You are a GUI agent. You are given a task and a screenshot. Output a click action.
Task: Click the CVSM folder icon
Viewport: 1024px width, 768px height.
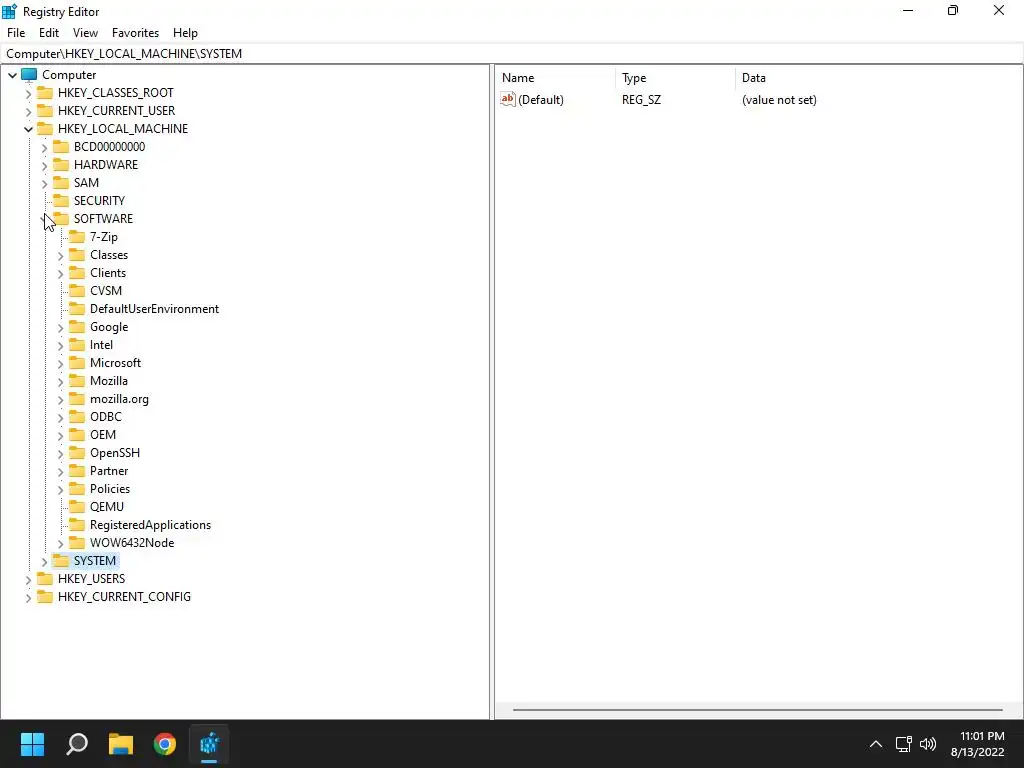tap(77, 291)
